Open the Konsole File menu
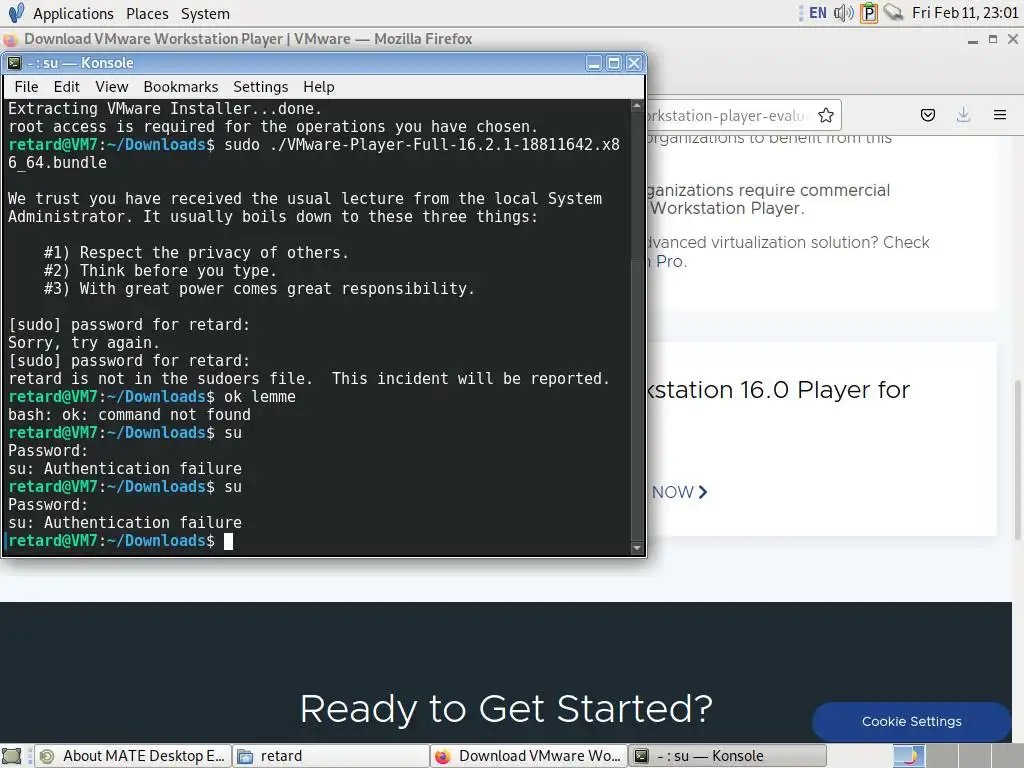The height and width of the screenshot is (768, 1024). click(26, 87)
